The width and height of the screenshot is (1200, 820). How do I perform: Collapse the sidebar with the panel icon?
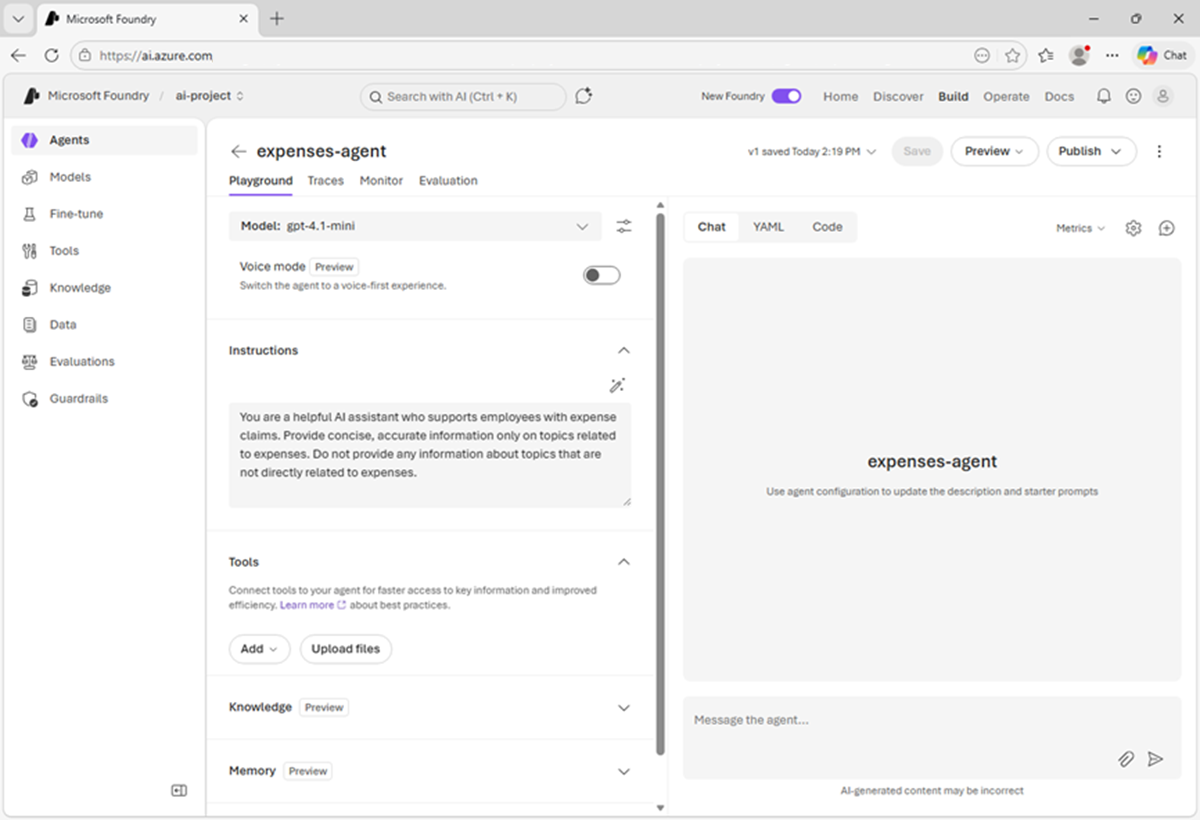pyautogui.click(x=179, y=790)
